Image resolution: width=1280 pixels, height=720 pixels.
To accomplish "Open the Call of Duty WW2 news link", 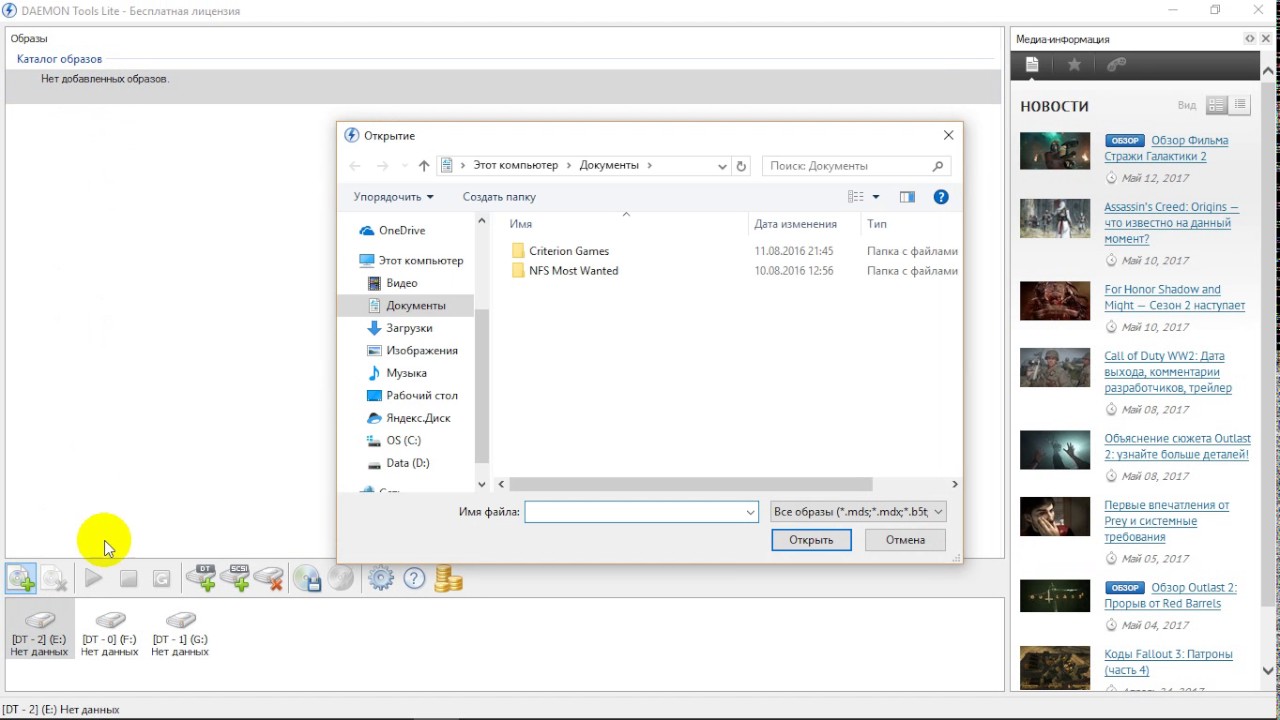I will point(1168,372).
